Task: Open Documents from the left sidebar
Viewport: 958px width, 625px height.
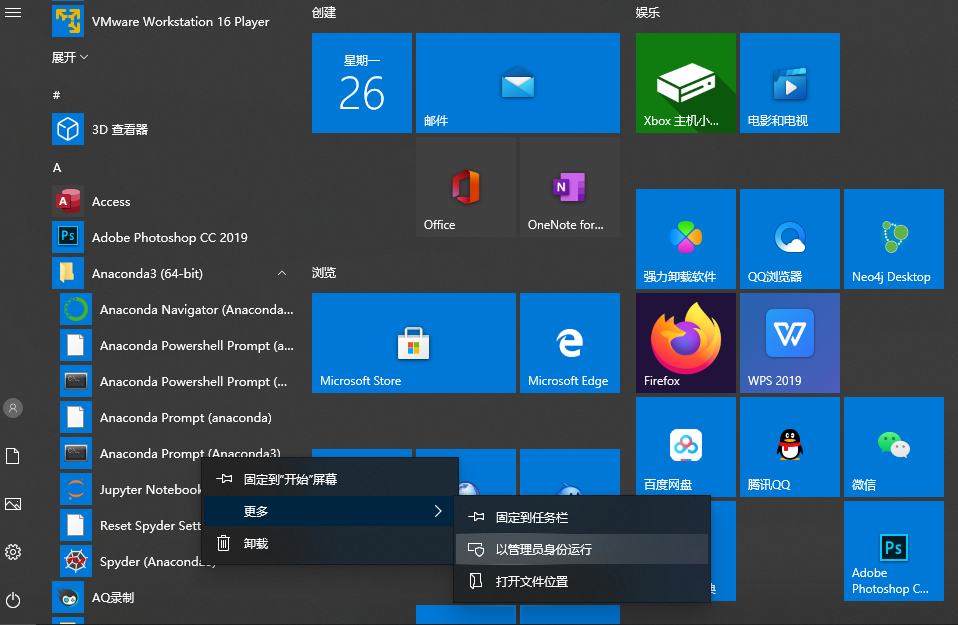Action: pyautogui.click(x=13, y=456)
